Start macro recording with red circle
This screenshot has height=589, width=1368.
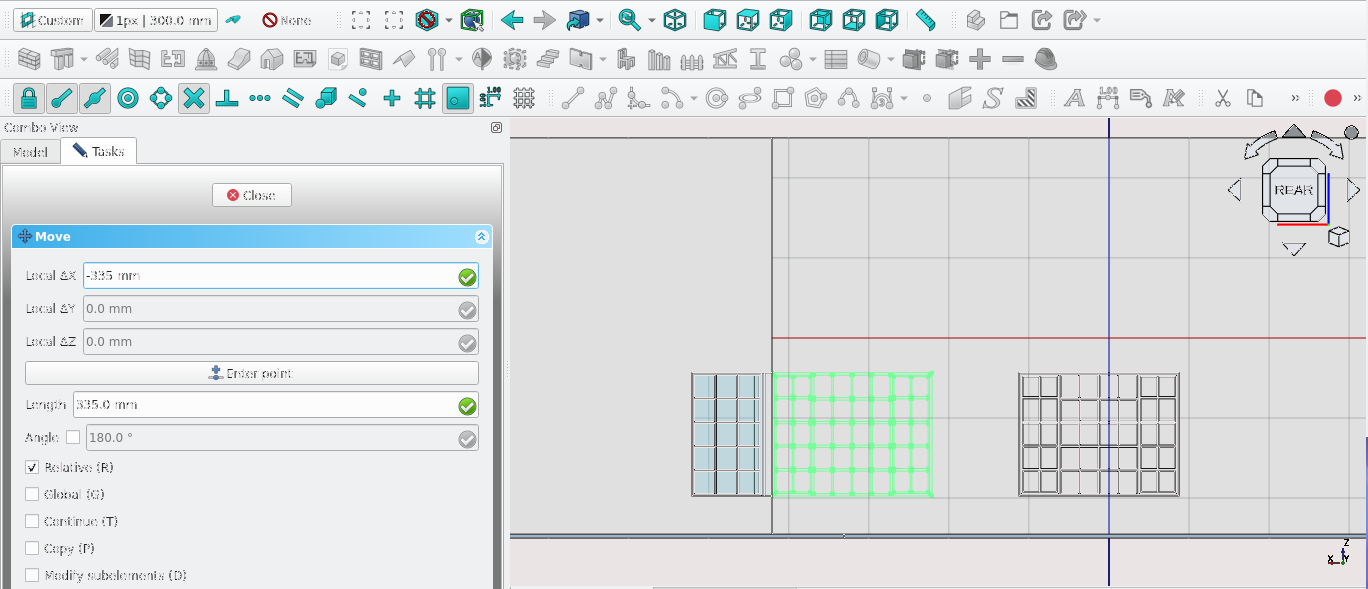tap(1332, 98)
